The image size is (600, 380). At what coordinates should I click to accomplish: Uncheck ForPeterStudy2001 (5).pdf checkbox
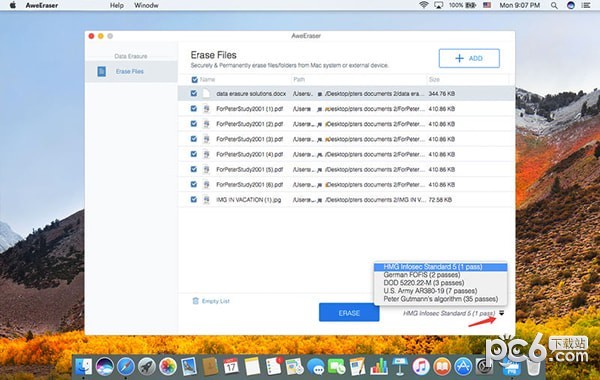(194, 169)
